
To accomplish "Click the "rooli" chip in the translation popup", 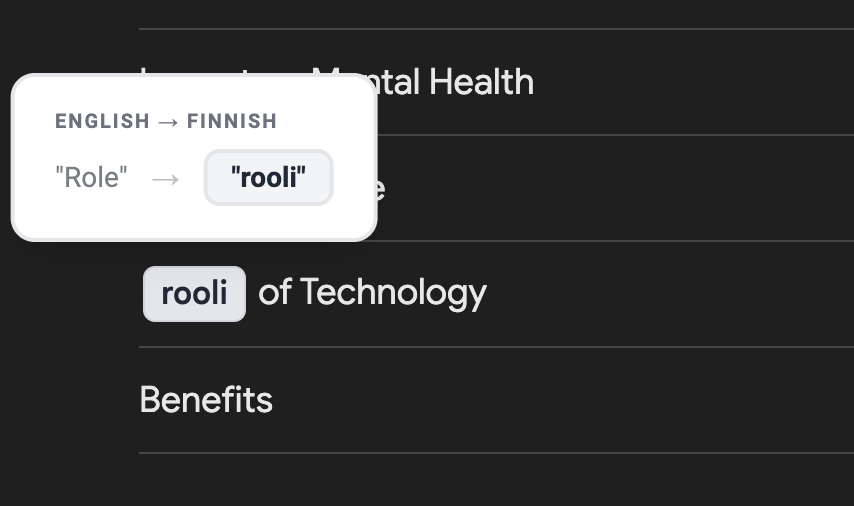I will click(x=268, y=178).
